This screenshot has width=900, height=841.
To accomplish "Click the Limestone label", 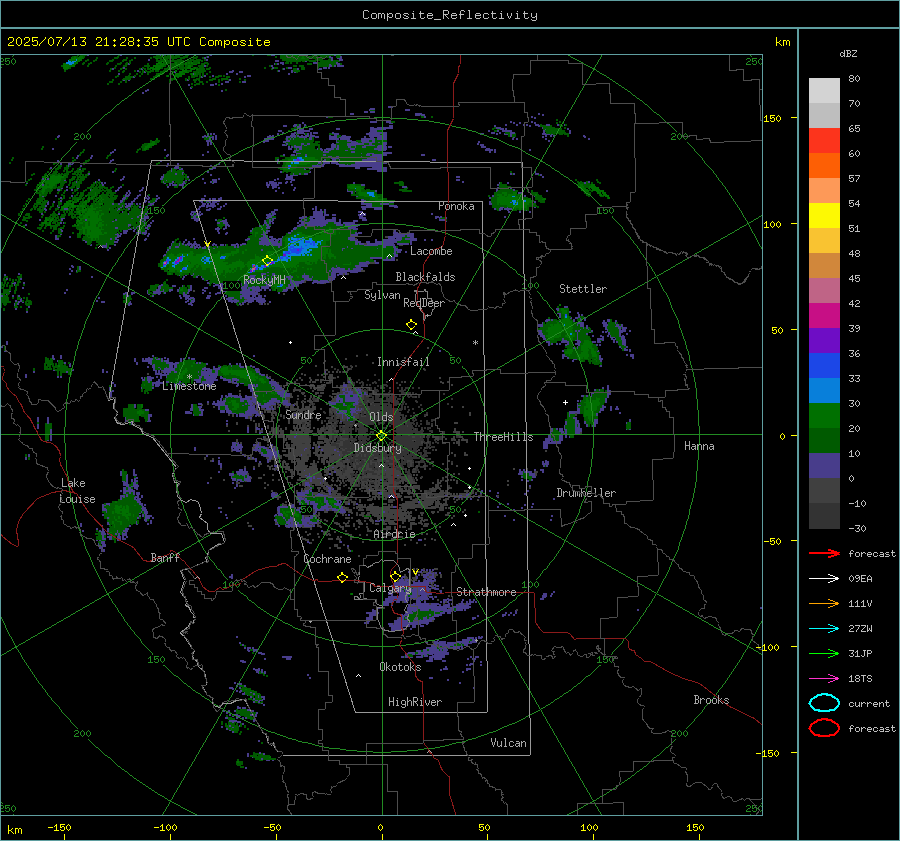I will point(189,386).
